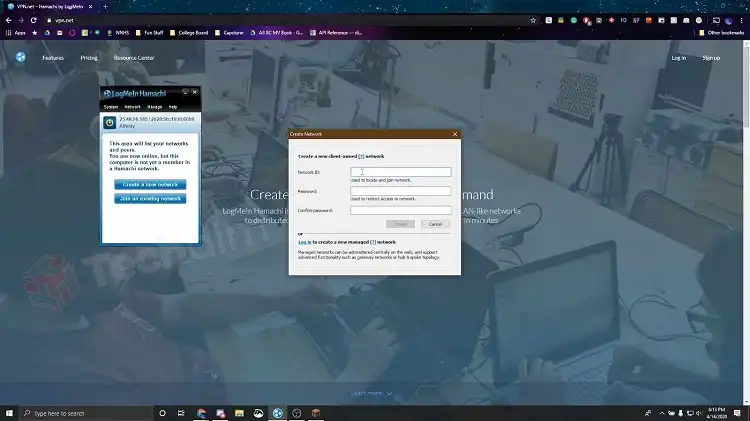This screenshot has height=421, width=750.
Task: Click the taskbar search box
Action: (86, 413)
